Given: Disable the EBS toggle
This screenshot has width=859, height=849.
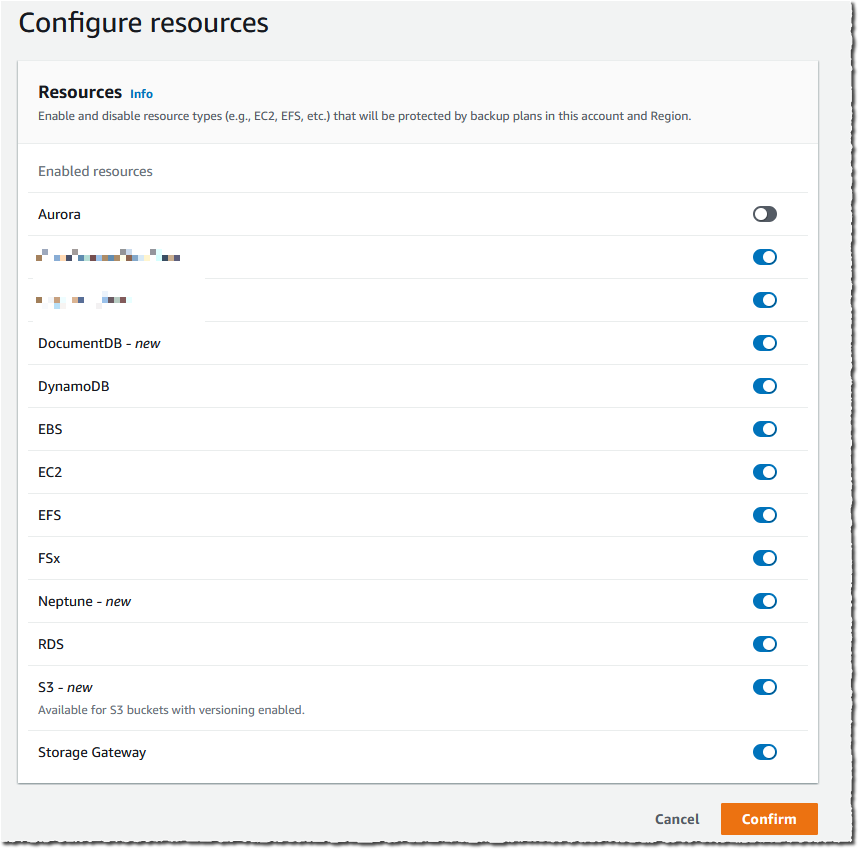Looking at the screenshot, I should [764, 429].
